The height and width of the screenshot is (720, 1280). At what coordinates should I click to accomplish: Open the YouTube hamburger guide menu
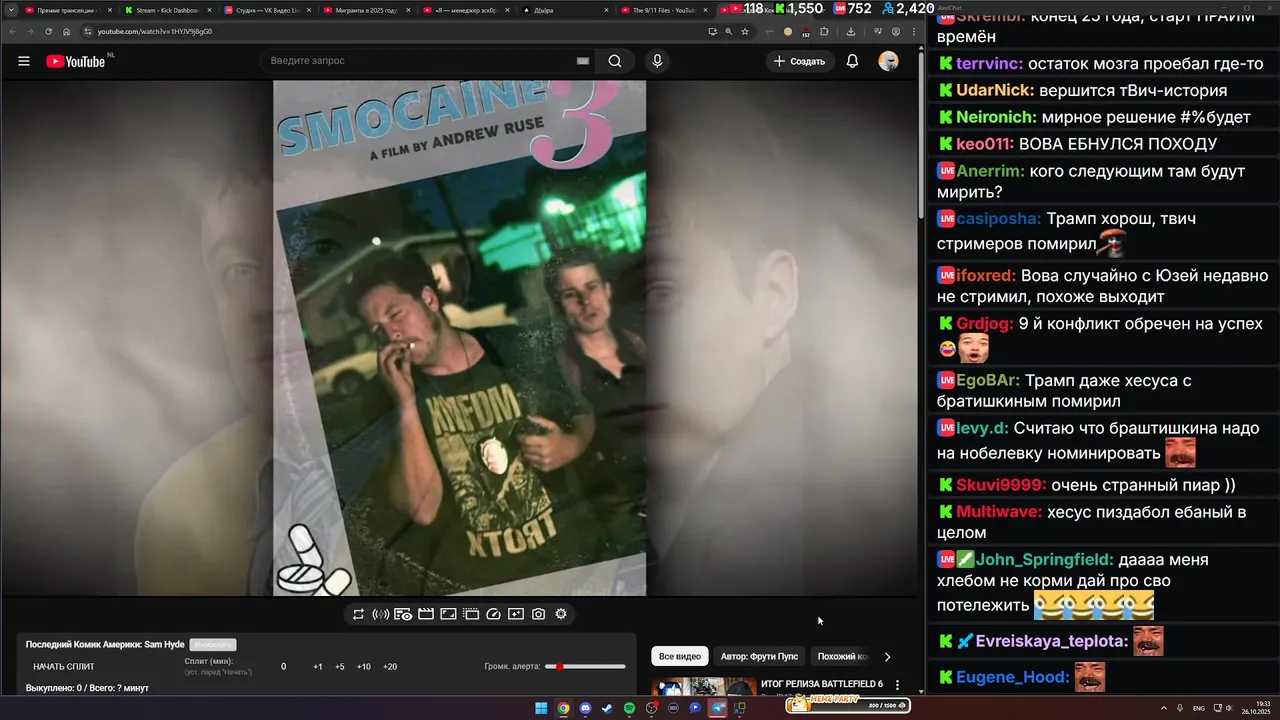(24, 61)
